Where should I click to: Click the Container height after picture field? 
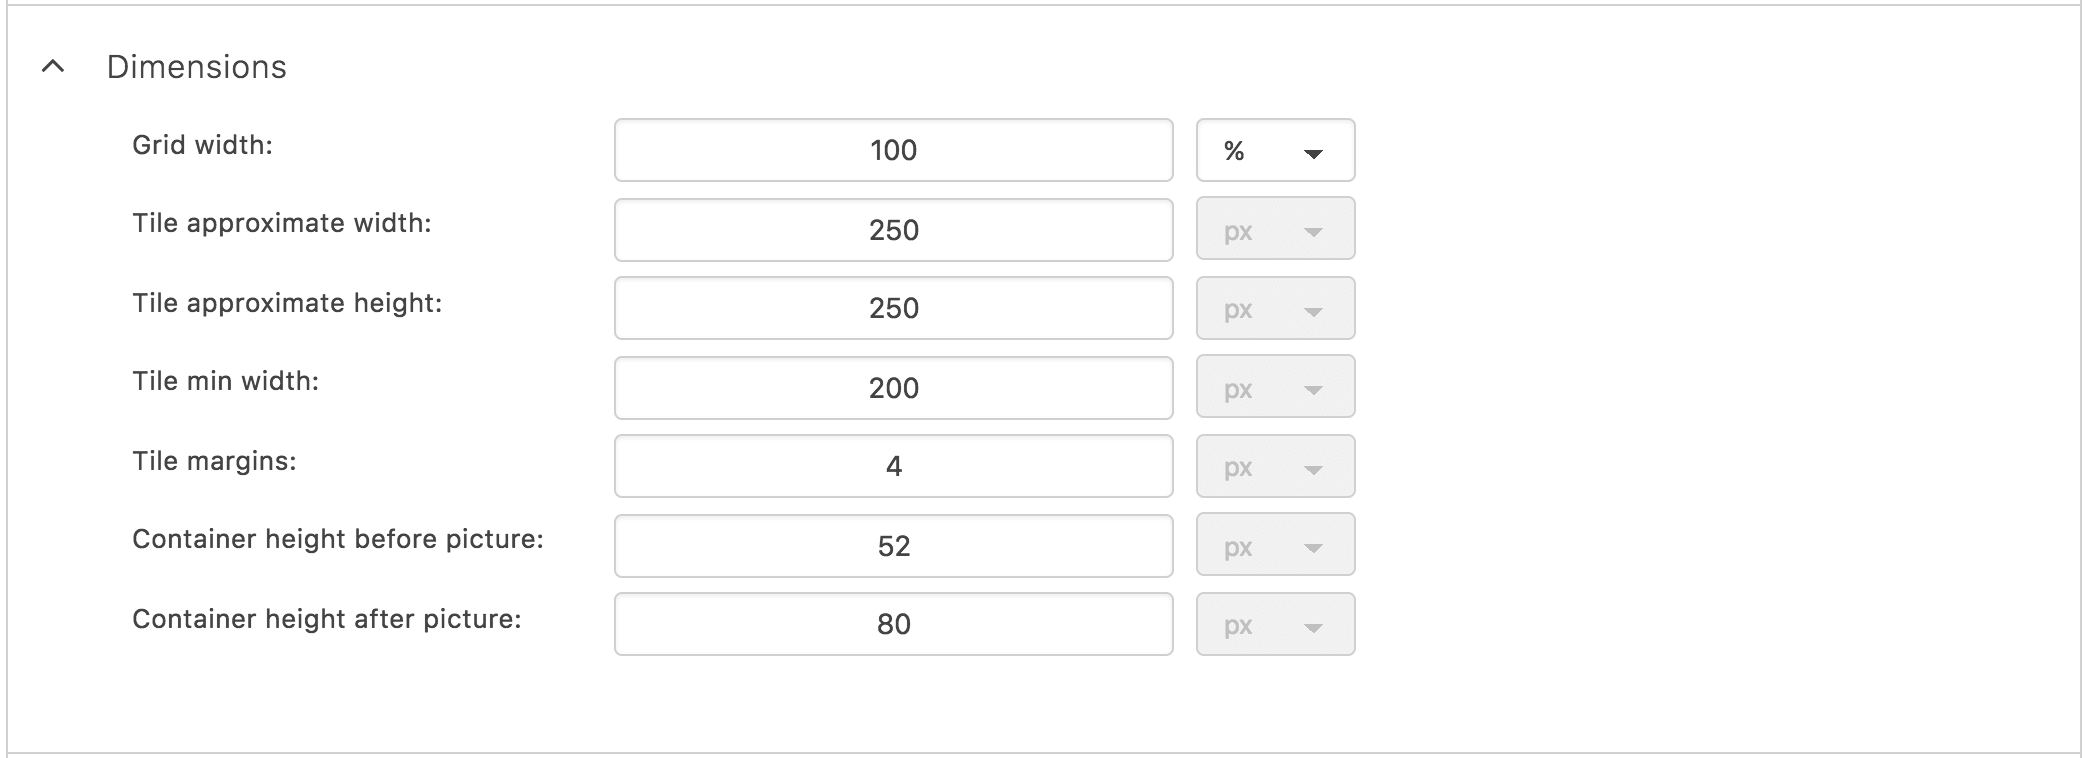pyautogui.click(x=893, y=624)
